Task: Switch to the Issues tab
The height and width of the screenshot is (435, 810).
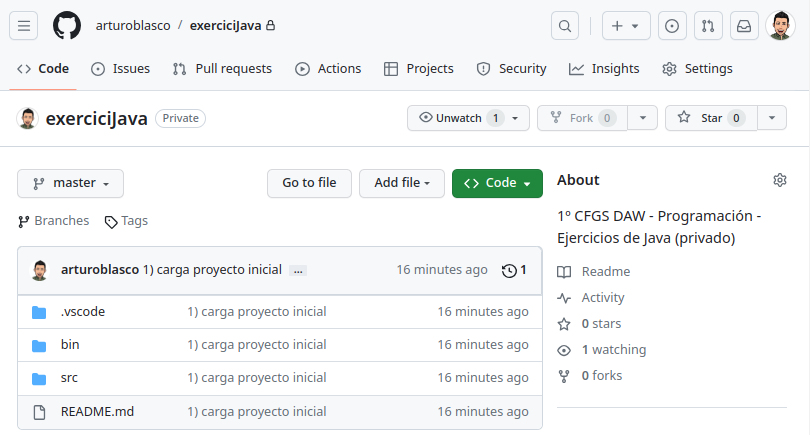Action: (120, 69)
